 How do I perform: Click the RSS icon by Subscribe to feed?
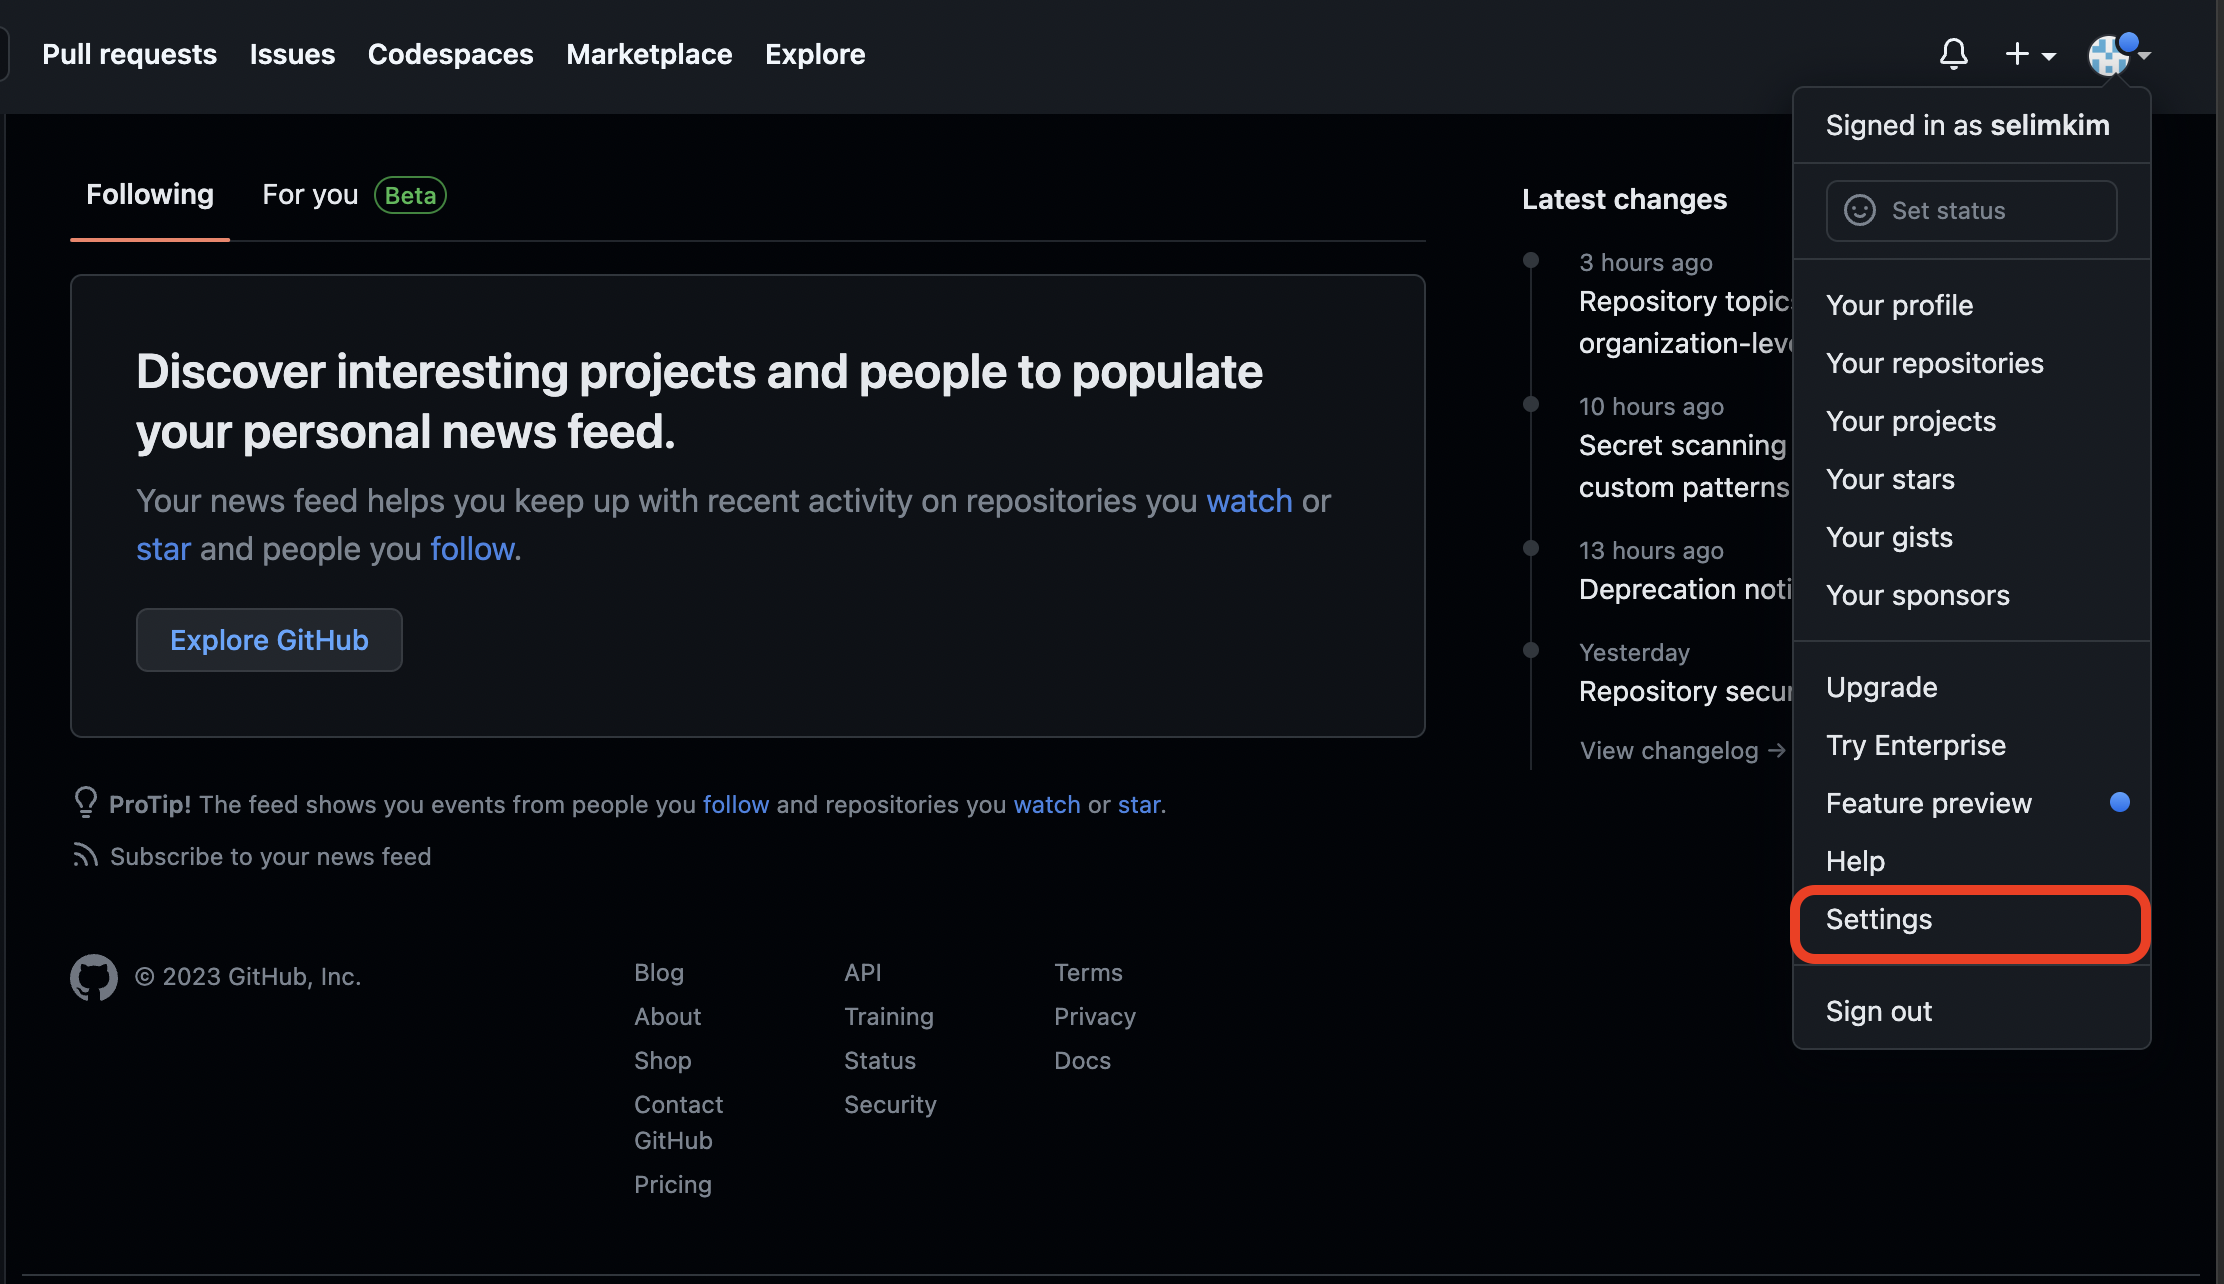(85, 855)
